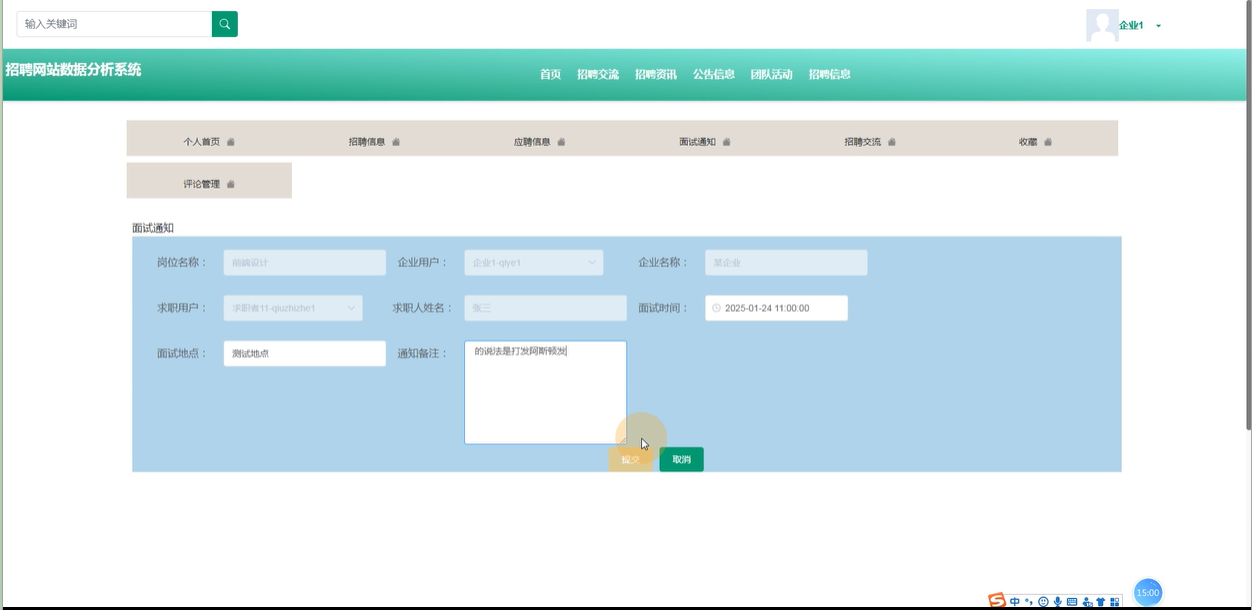Click the 求职用户： label
The height and width of the screenshot is (610, 1252).
[x=182, y=308]
